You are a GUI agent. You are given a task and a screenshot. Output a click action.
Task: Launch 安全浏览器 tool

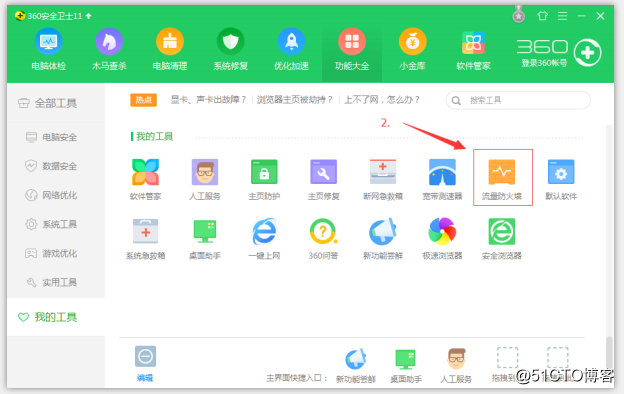[501, 238]
